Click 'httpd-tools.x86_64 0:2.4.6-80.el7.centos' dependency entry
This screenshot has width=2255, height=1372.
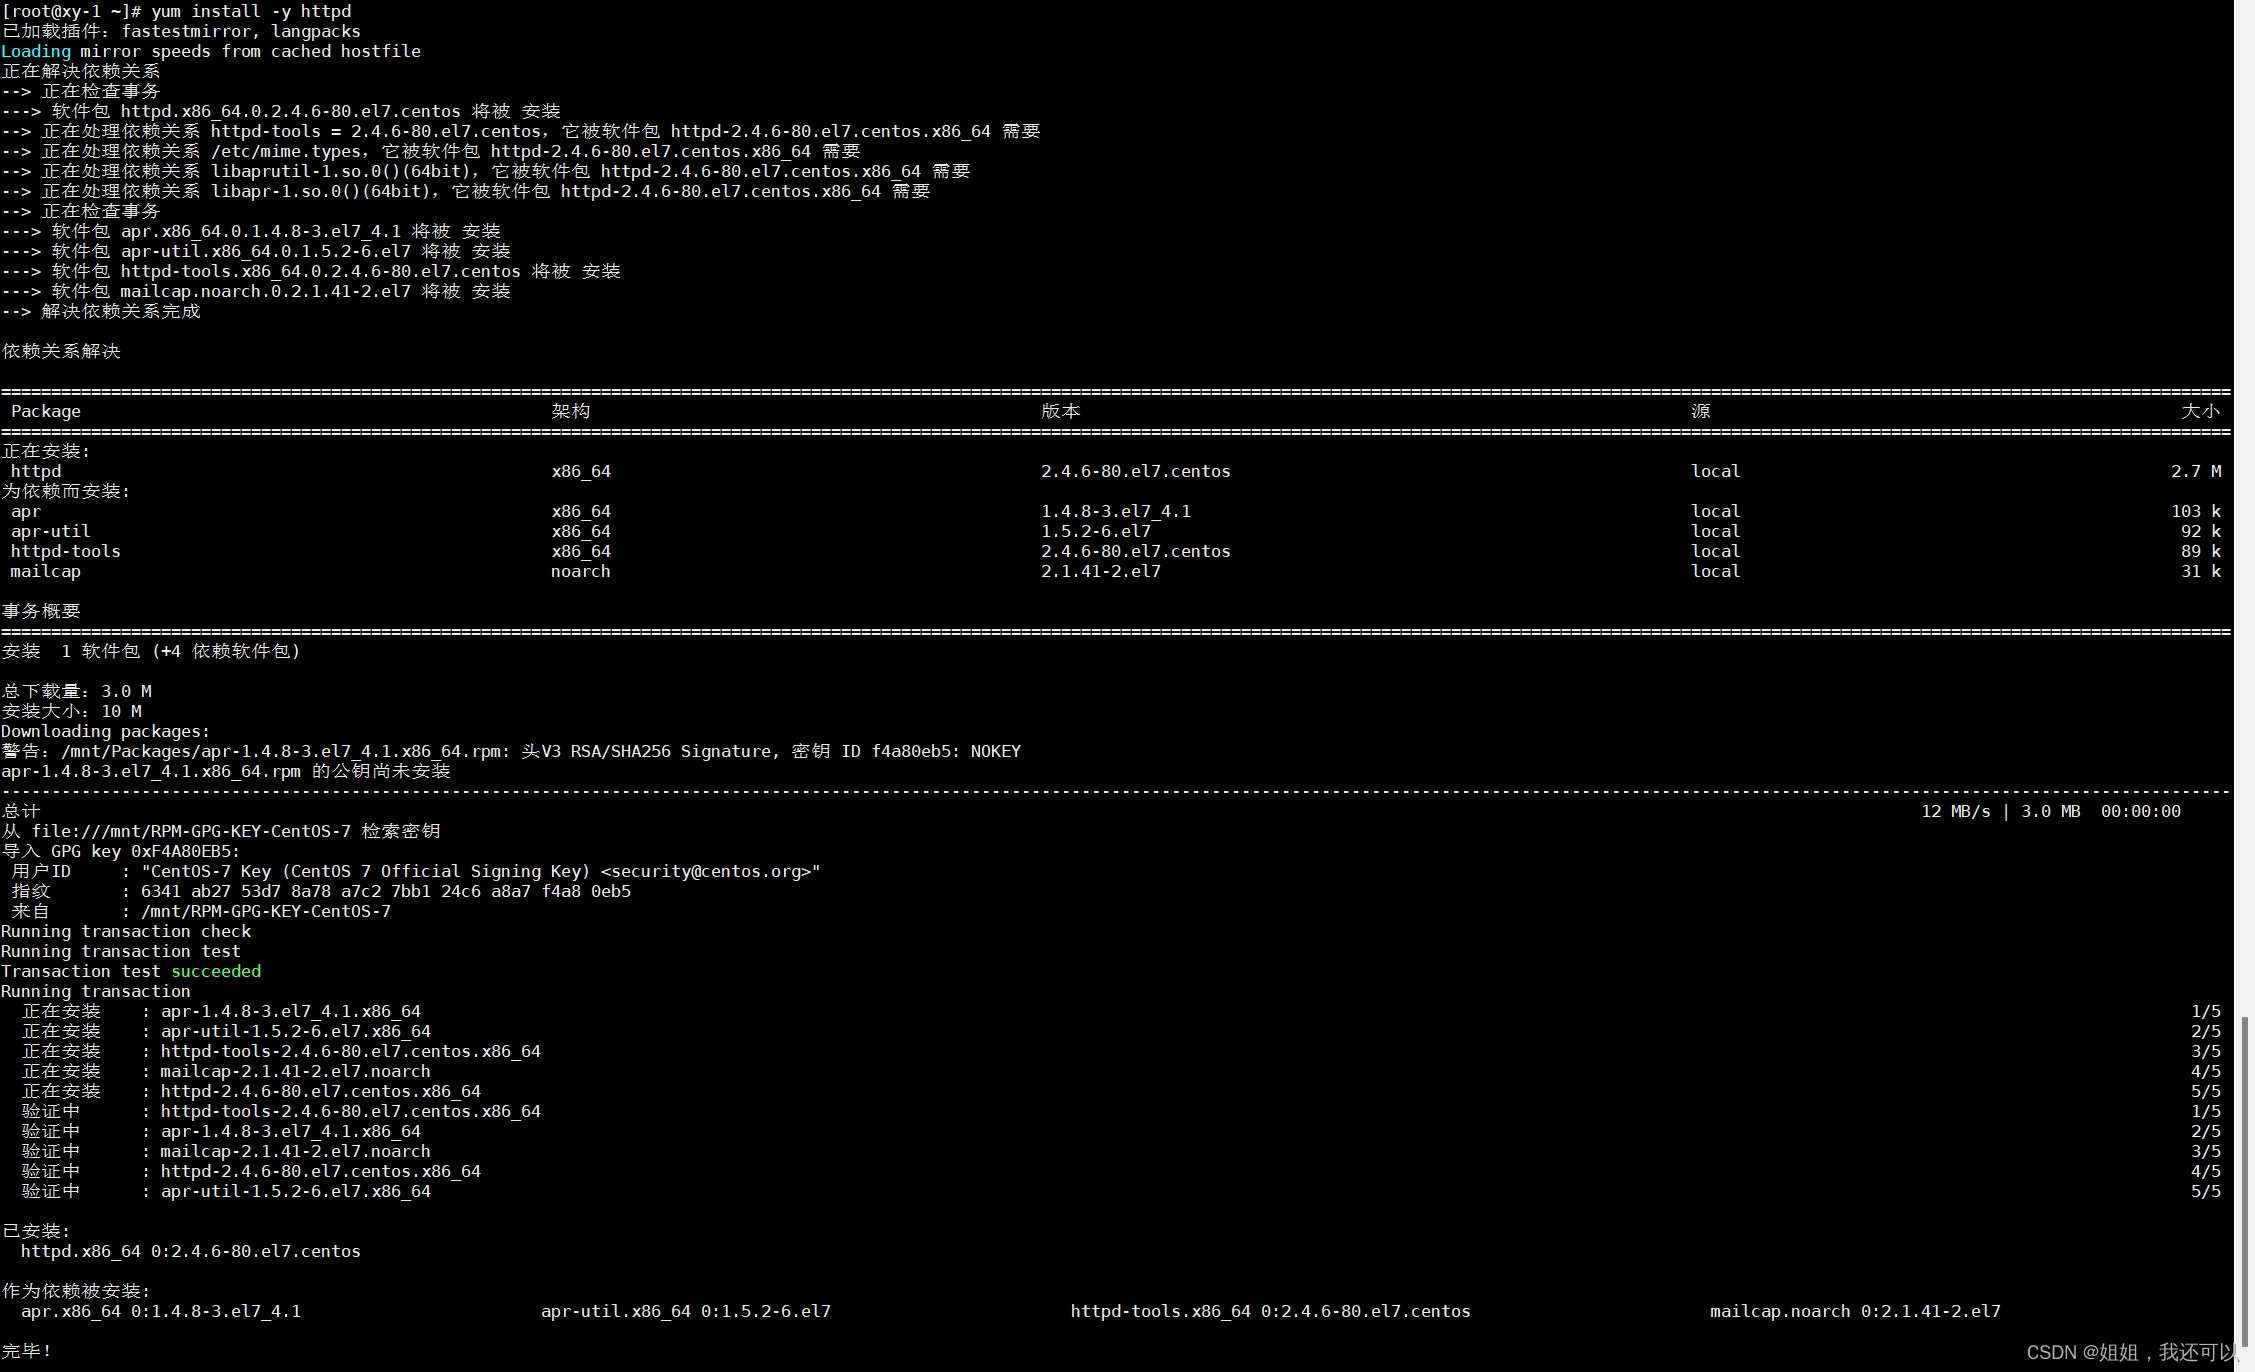point(1271,1311)
